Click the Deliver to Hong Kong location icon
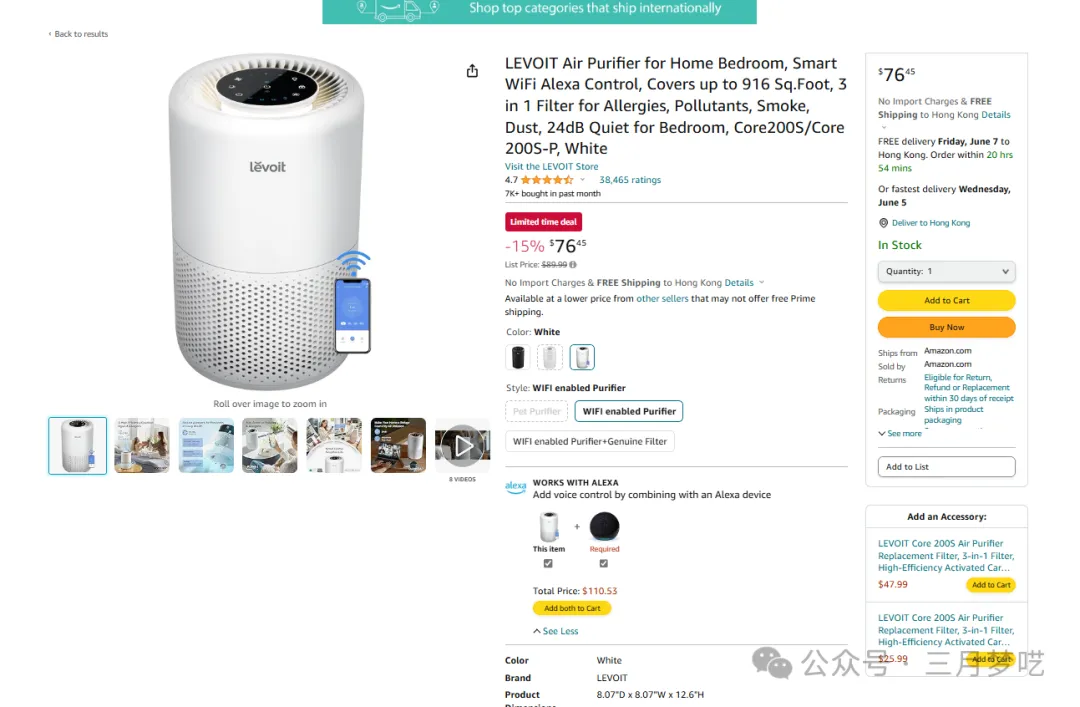 (x=883, y=223)
